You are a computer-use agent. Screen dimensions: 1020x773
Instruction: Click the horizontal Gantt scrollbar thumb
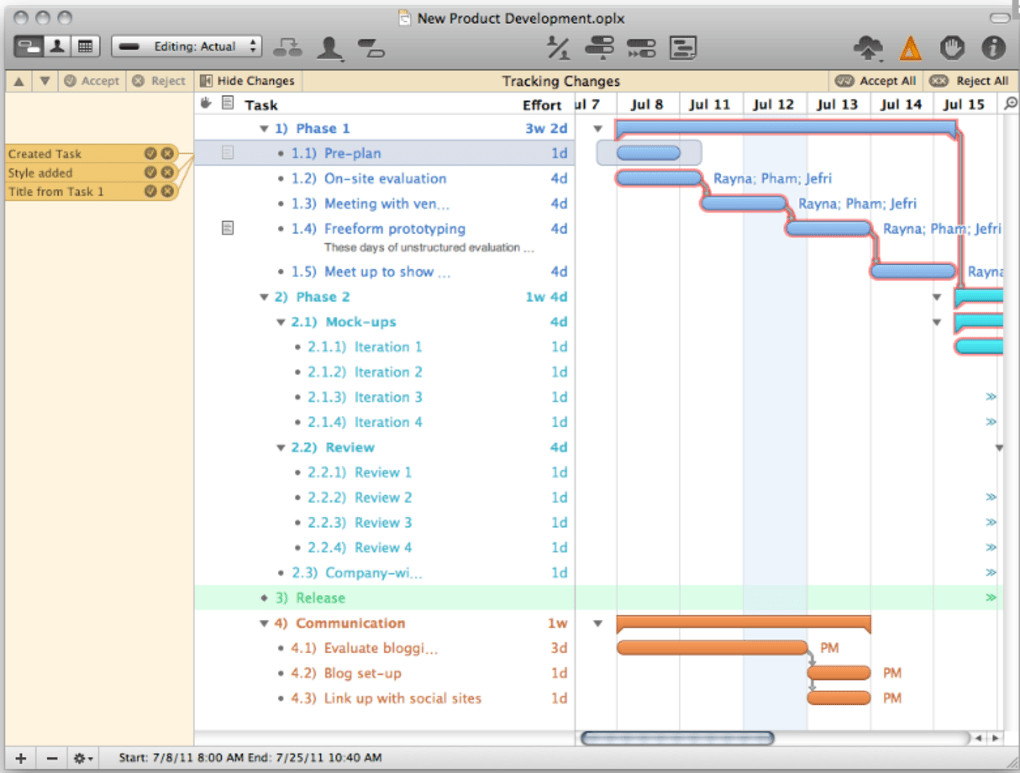677,738
